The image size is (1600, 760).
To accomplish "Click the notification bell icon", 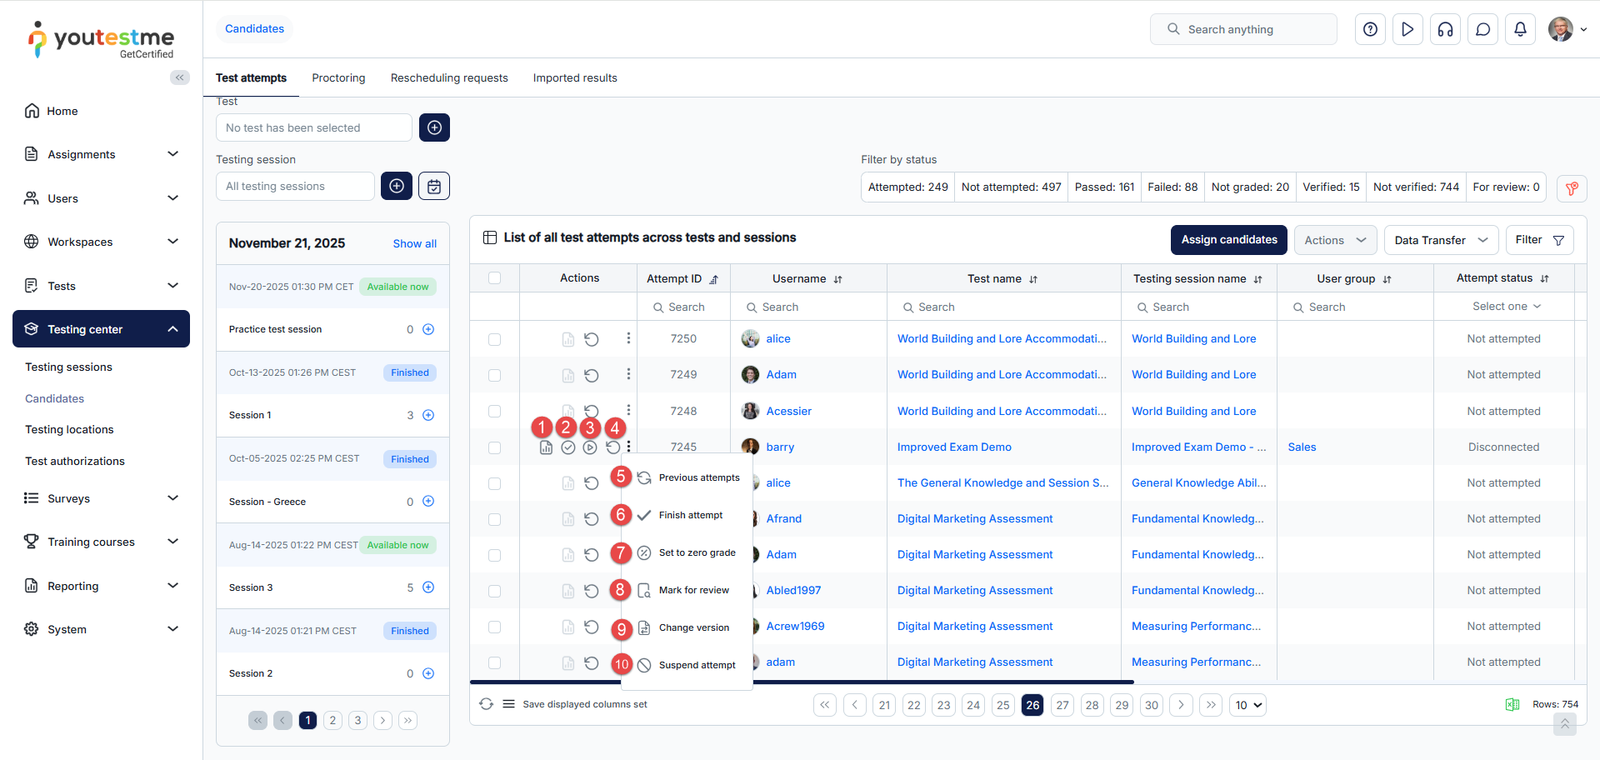I will [1520, 29].
